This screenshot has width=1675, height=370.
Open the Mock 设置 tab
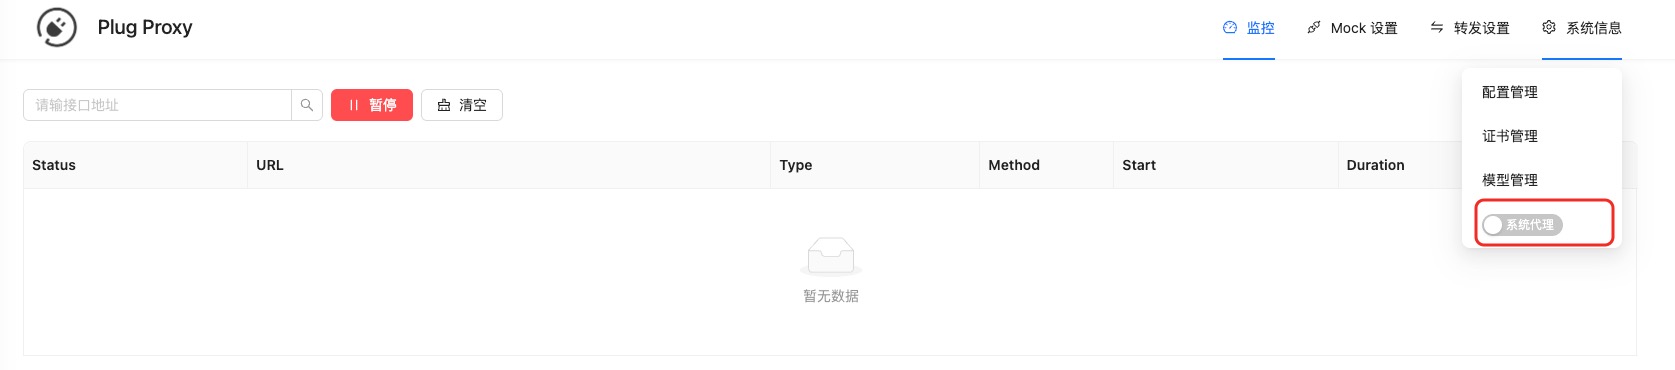pos(1352,28)
